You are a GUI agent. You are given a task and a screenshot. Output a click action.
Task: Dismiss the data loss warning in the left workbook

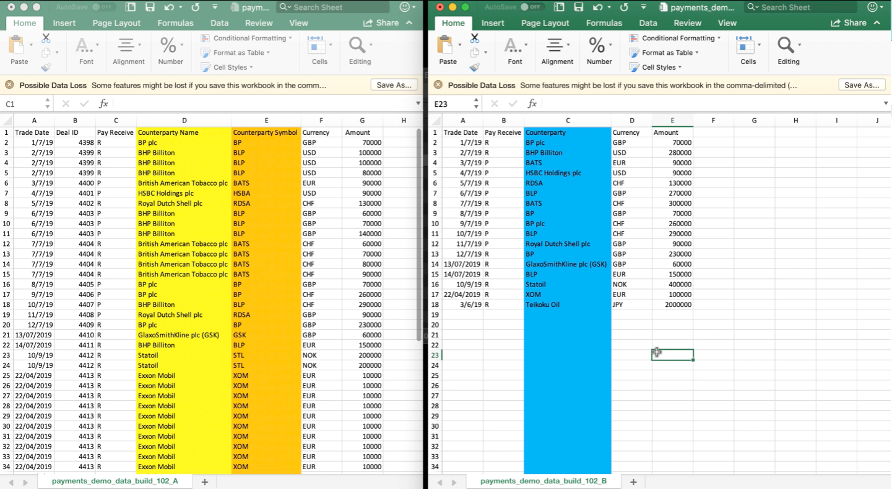(9, 85)
